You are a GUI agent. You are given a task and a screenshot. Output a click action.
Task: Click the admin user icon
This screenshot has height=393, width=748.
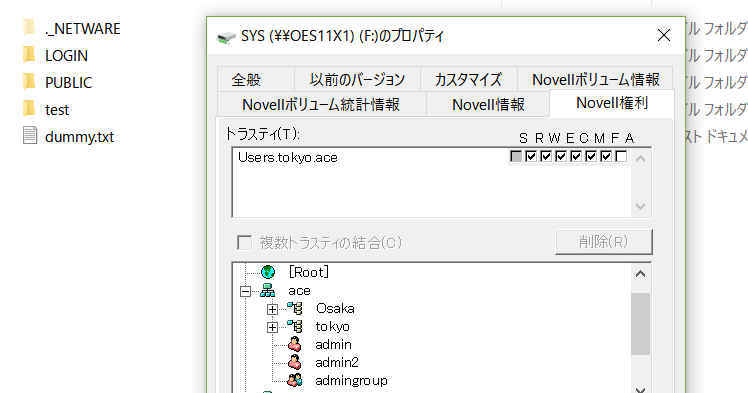pos(295,344)
